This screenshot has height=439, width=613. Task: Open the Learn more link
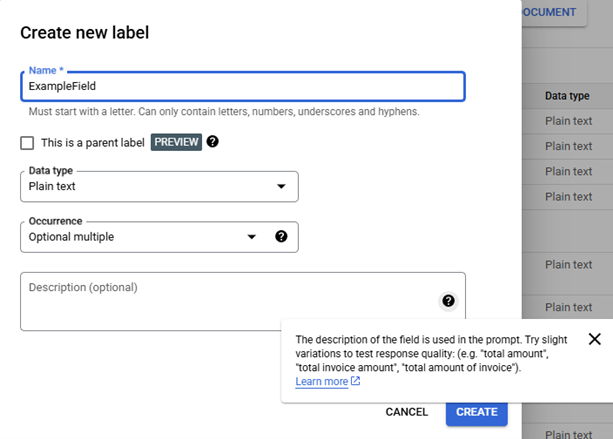[x=322, y=382]
